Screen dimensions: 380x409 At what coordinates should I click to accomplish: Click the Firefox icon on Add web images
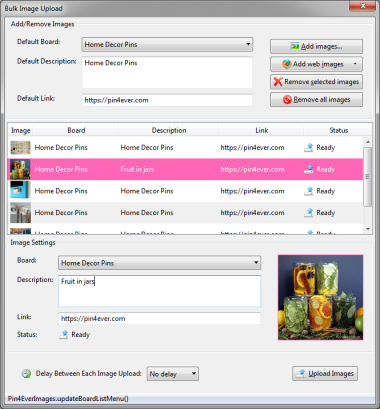click(x=287, y=64)
